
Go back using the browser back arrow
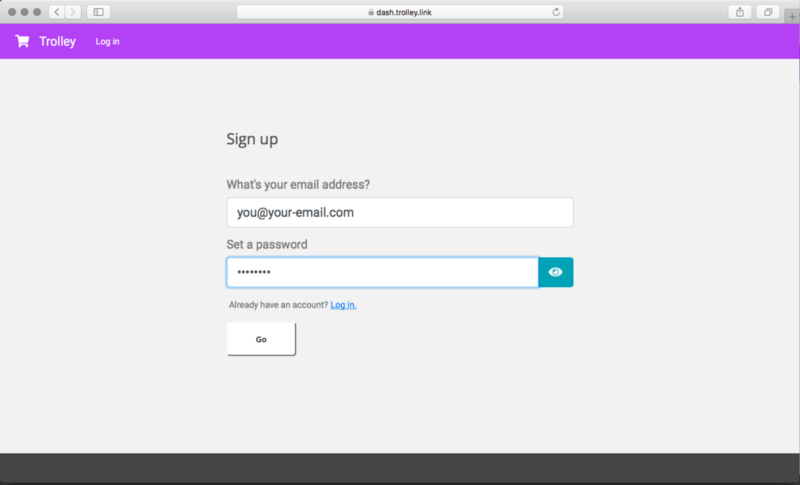[x=57, y=12]
